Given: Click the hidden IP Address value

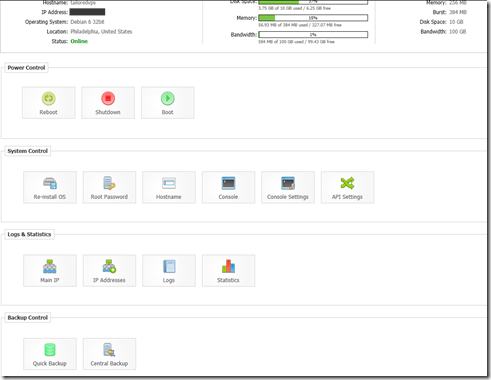Looking at the screenshot, I should click(x=87, y=12).
